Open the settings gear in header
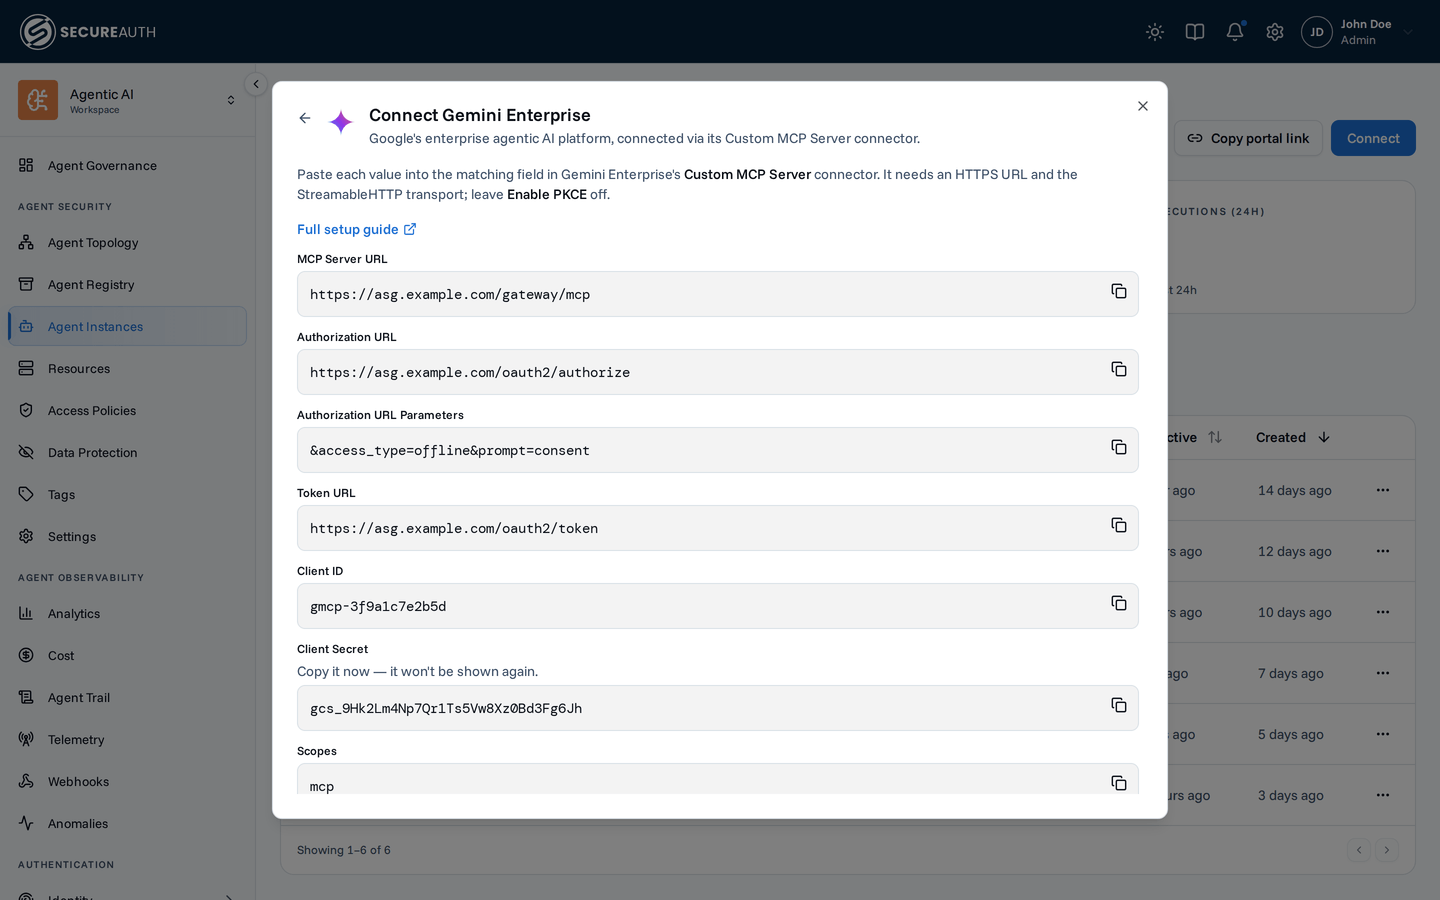The image size is (1440, 900). point(1275,32)
